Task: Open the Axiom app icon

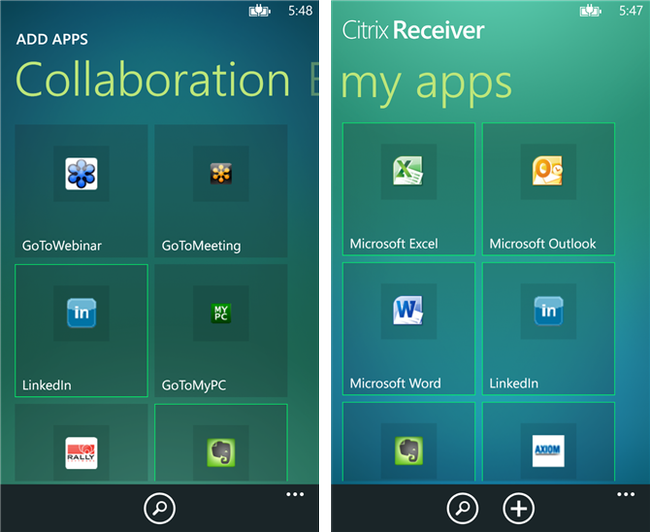Action: (548, 451)
